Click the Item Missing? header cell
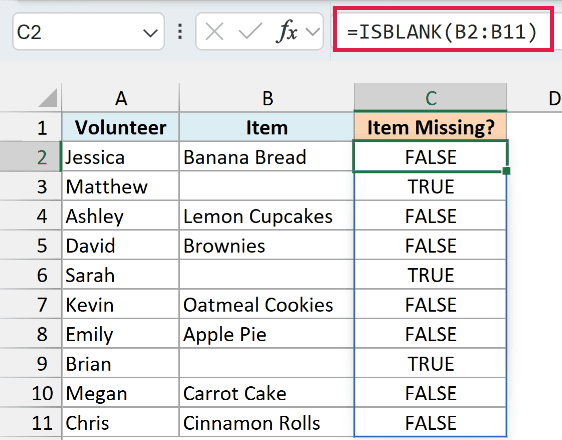The height and width of the screenshot is (440, 562). 430,128
